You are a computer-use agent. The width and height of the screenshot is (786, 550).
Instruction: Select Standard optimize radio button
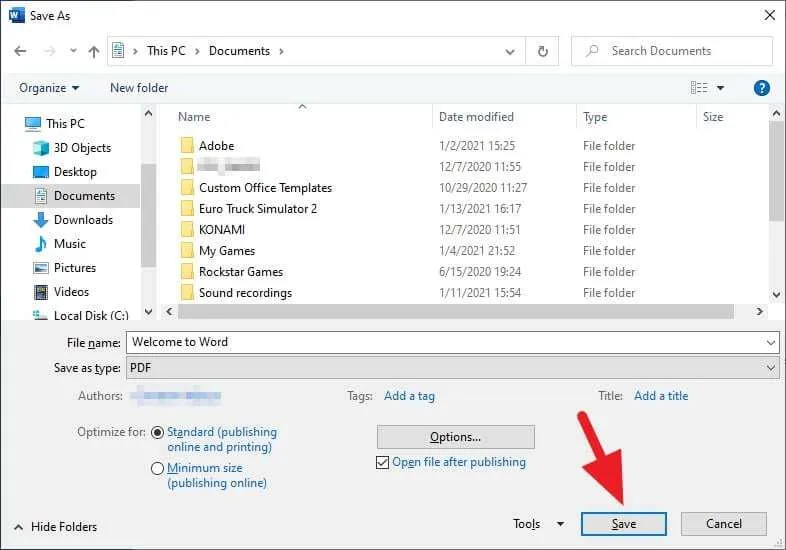157,432
